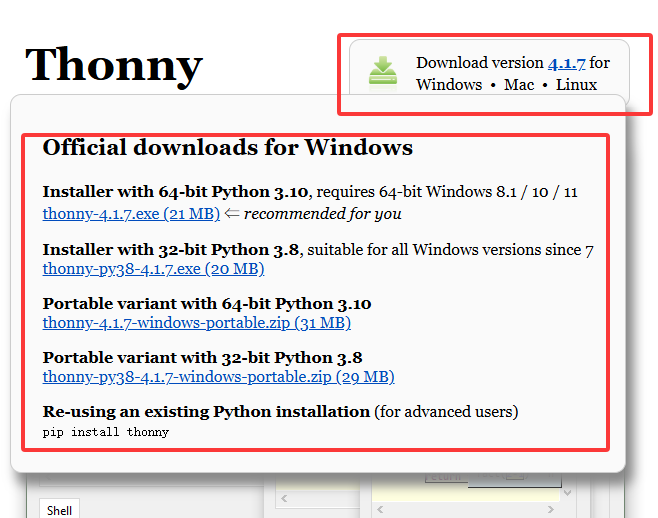The height and width of the screenshot is (518, 658).
Task: Select Mac in the download box
Action: point(519,85)
